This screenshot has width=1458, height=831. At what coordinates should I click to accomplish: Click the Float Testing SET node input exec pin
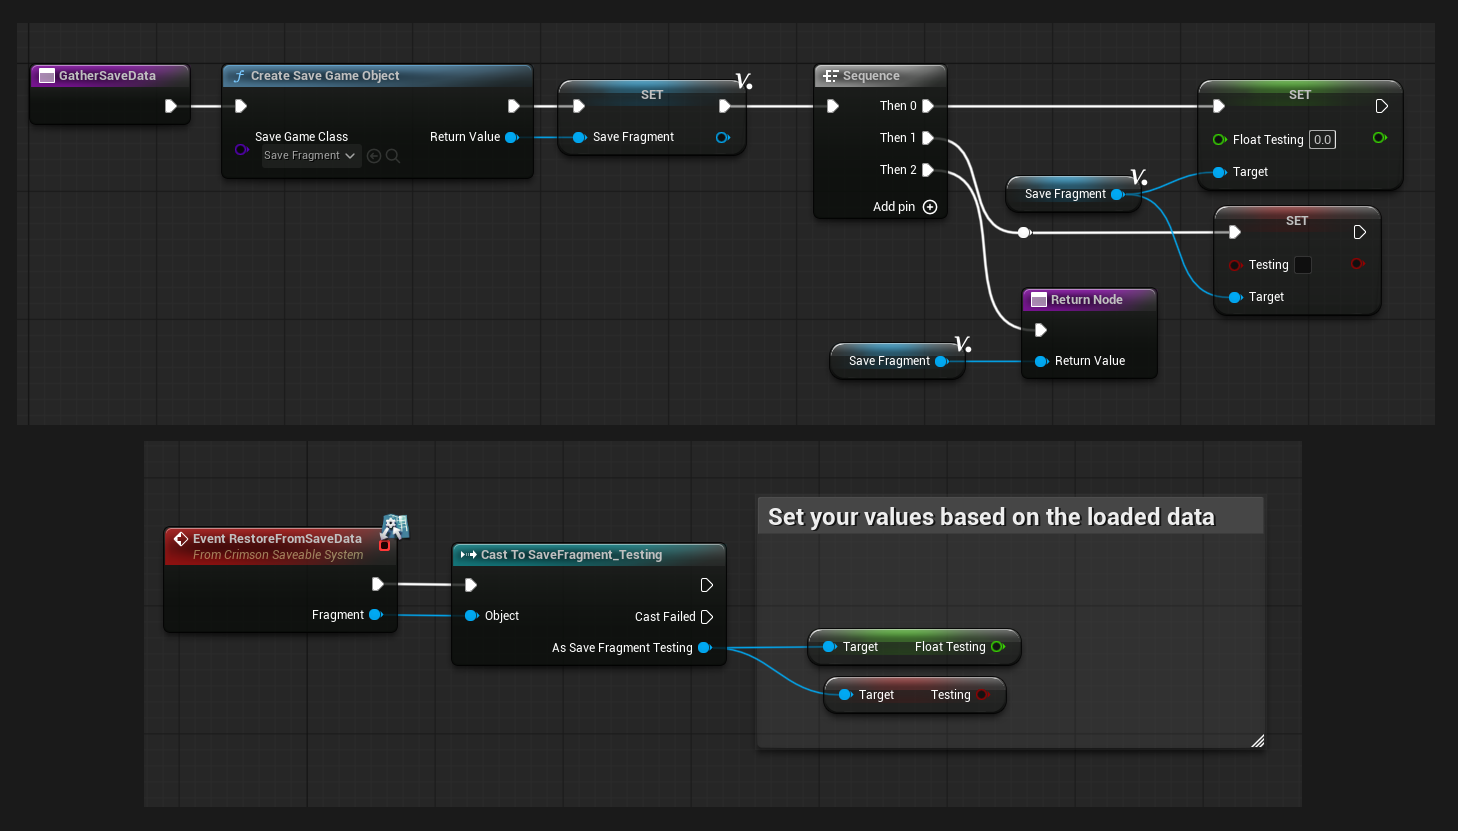(1218, 106)
